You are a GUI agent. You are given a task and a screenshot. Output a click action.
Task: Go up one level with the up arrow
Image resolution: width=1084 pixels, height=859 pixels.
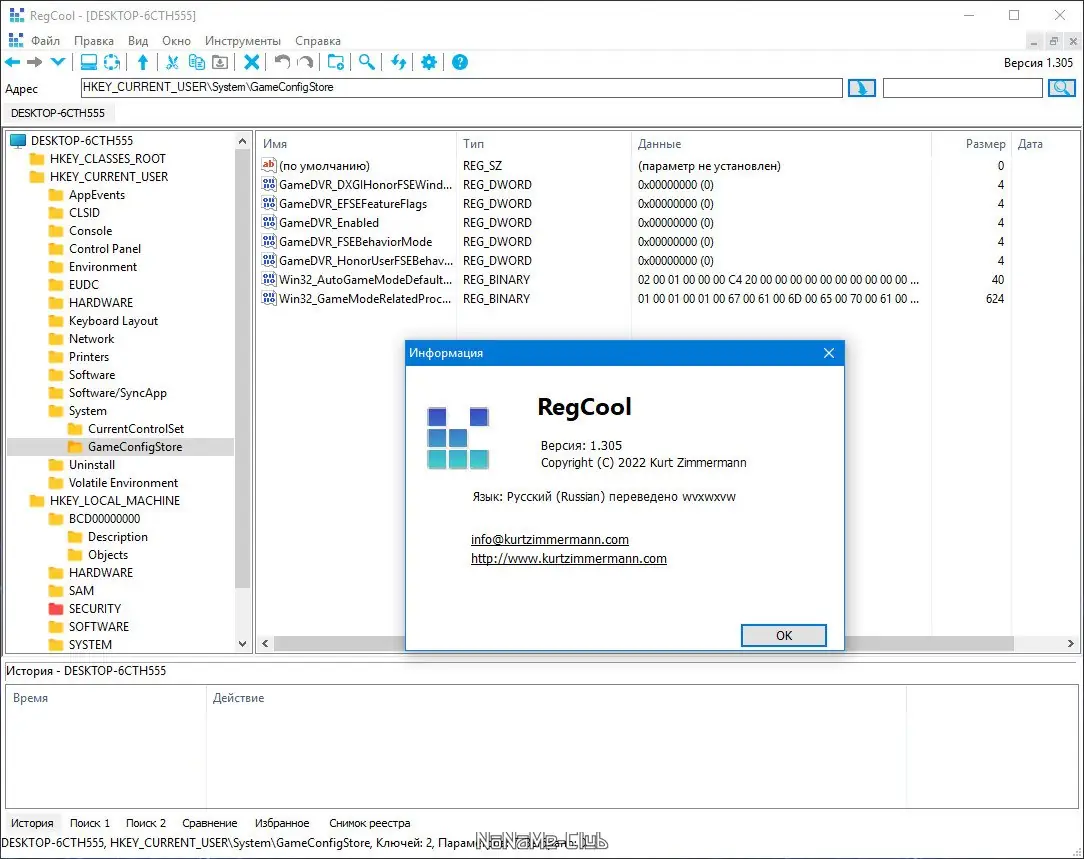(142, 62)
